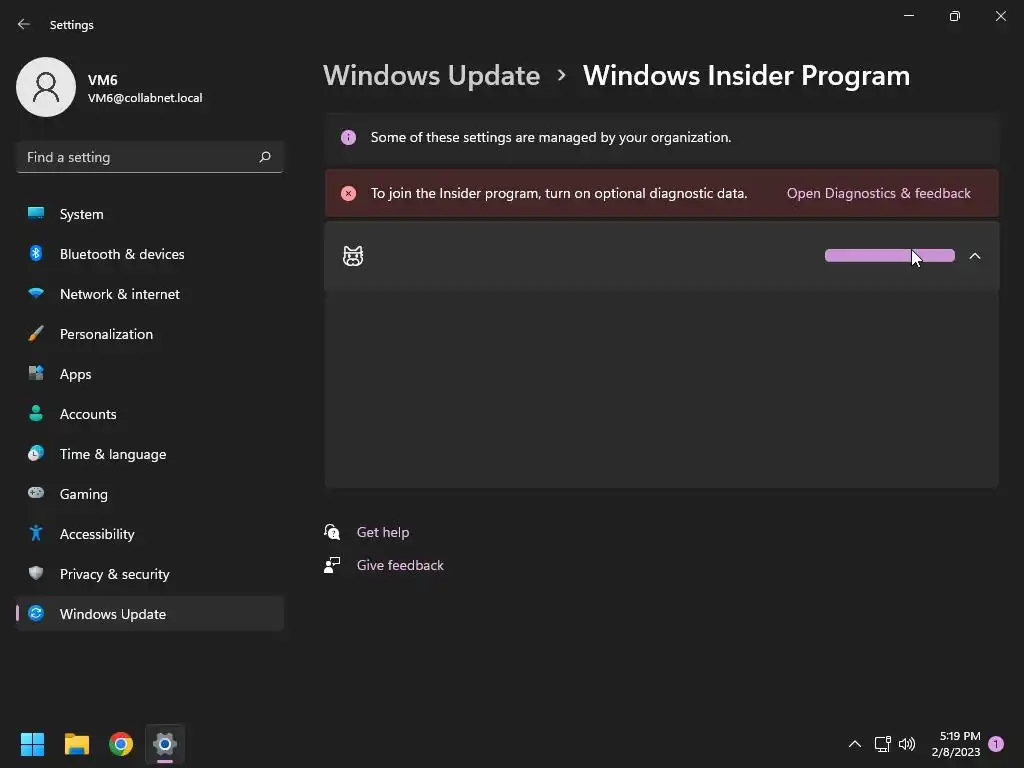Click the Windows Update breadcrumb
The width and height of the screenshot is (1024, 768).
pos(431,76)
